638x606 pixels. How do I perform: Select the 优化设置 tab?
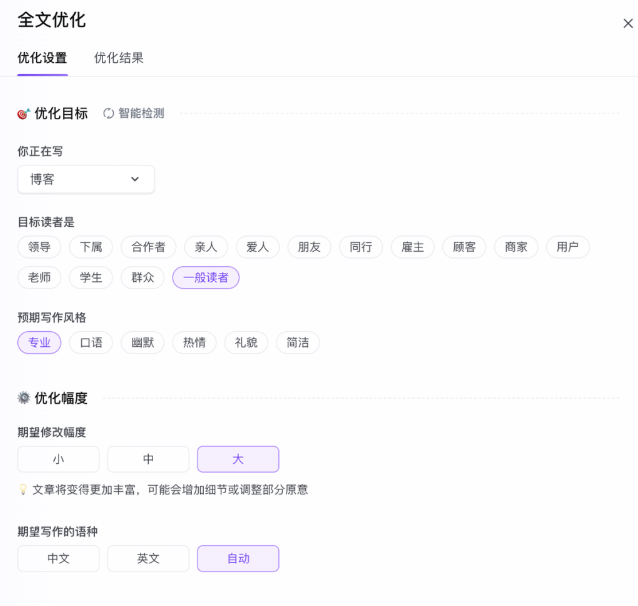(x=42, y=58)
